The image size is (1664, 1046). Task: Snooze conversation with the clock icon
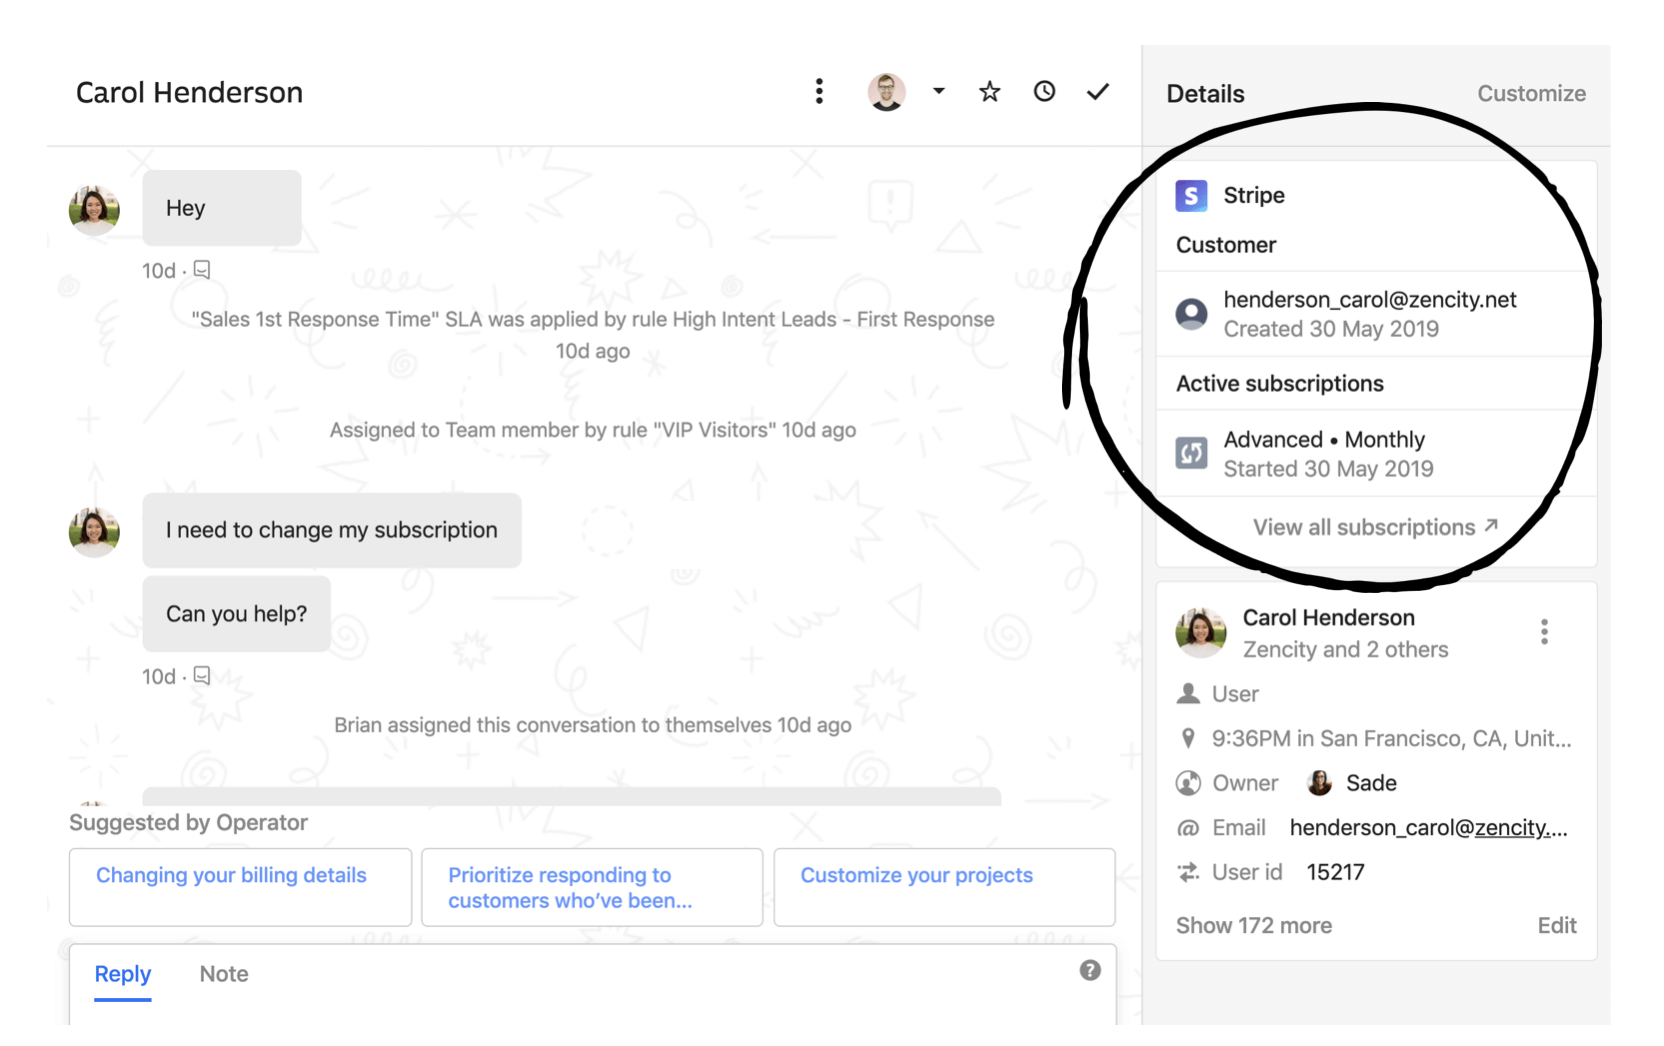click(x=1044, y=92)
